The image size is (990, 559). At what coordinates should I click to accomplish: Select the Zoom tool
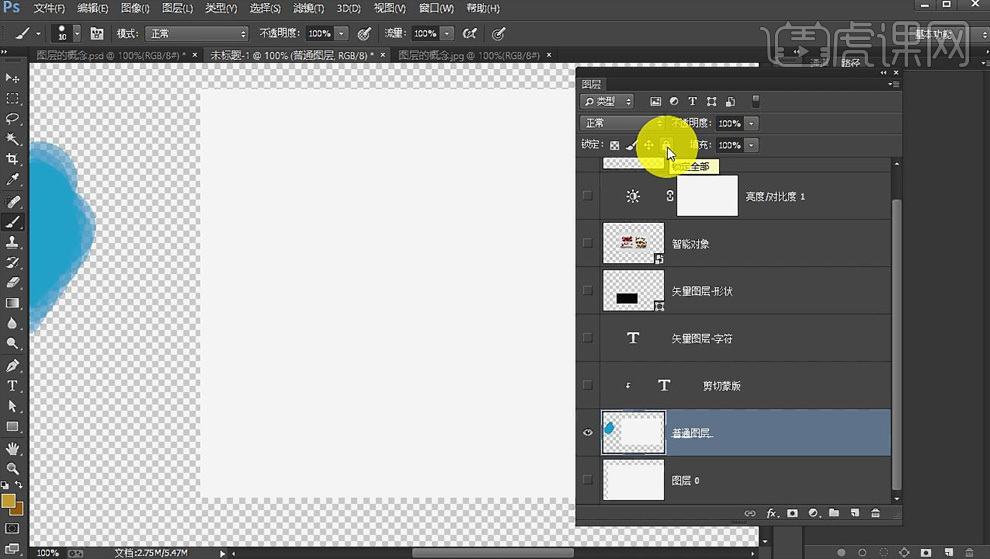pyautogui.click(x=12, y=469)
